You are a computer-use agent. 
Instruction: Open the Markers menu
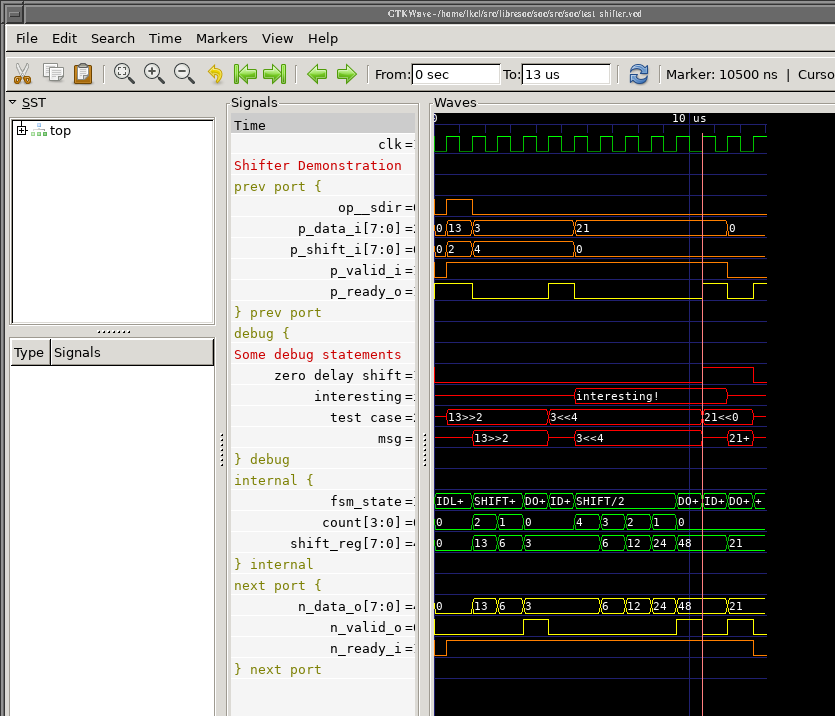(221, 38)
